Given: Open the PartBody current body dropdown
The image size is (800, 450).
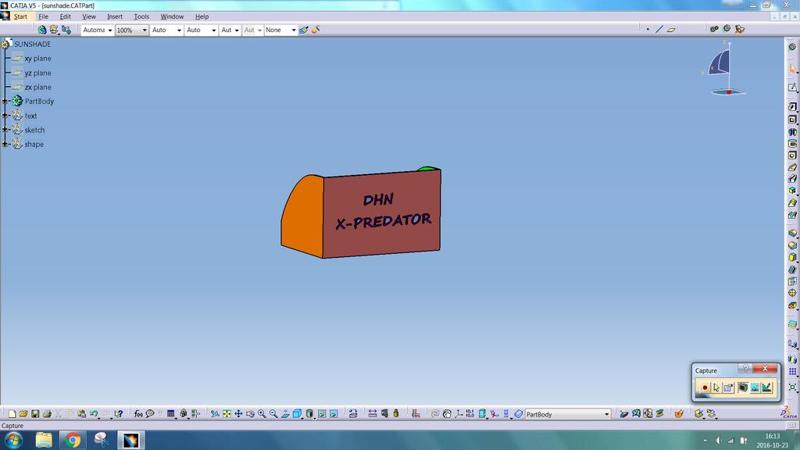Looking at the screenshot, I should tap(607, 414).
